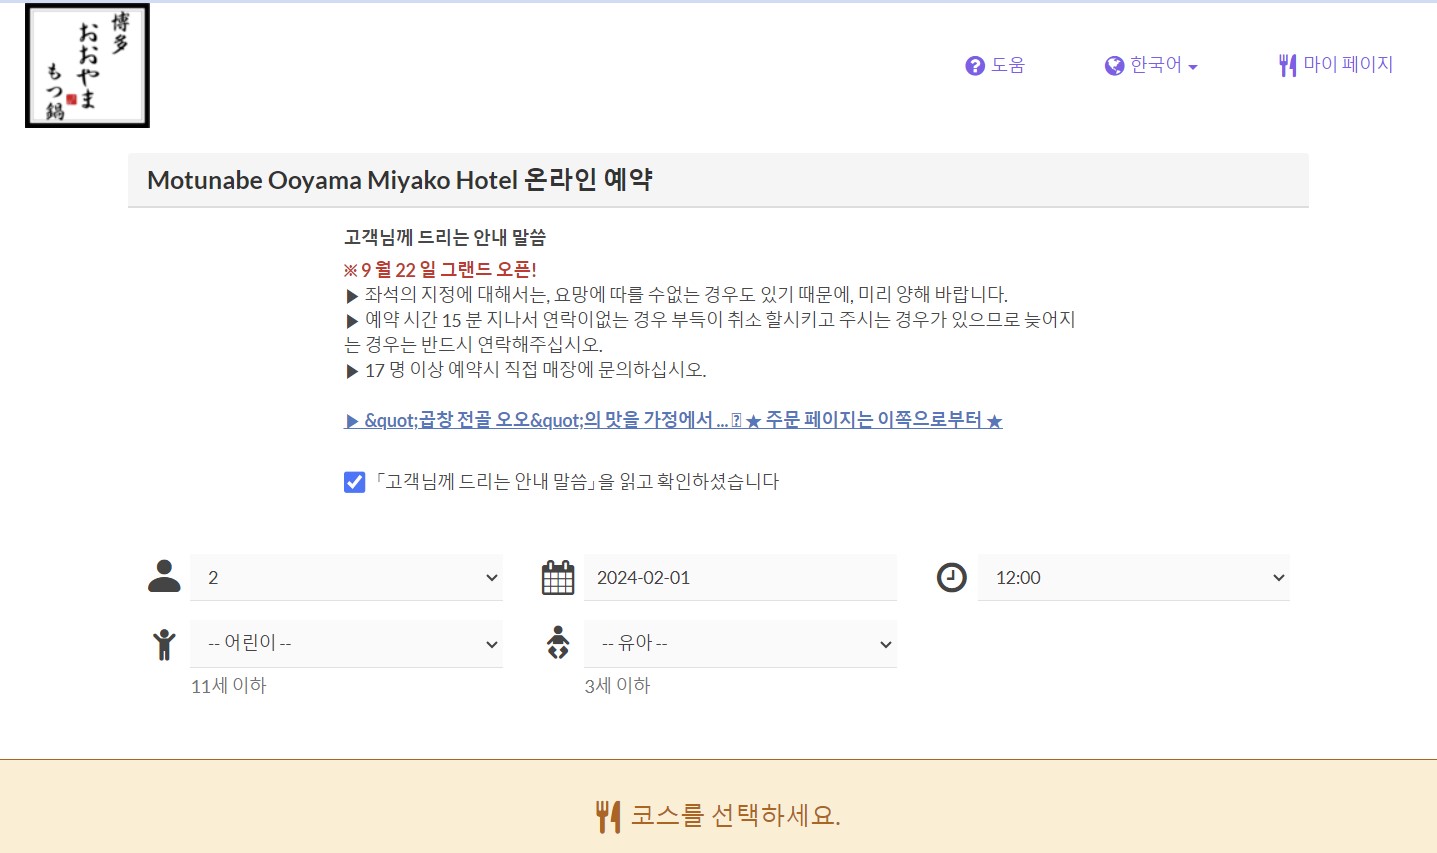The height and width of the screenshot is (853, 1437).
Task: Open the 도움 help link
Action: coord(995,65)
